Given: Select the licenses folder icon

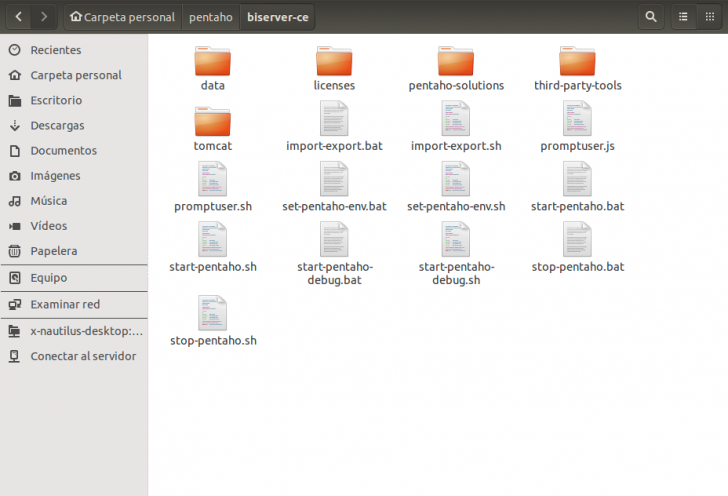Looking at the screenshot, I should 334,61.
